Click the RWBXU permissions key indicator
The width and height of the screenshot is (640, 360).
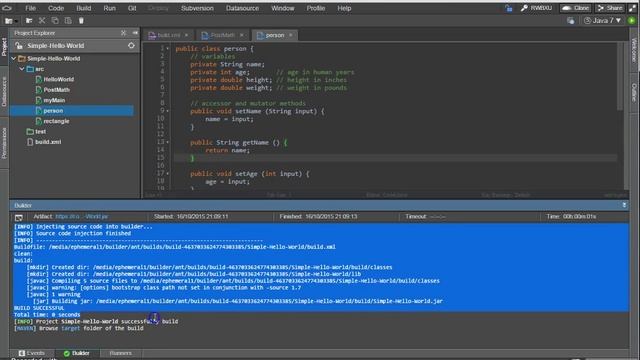pos(536,8)
